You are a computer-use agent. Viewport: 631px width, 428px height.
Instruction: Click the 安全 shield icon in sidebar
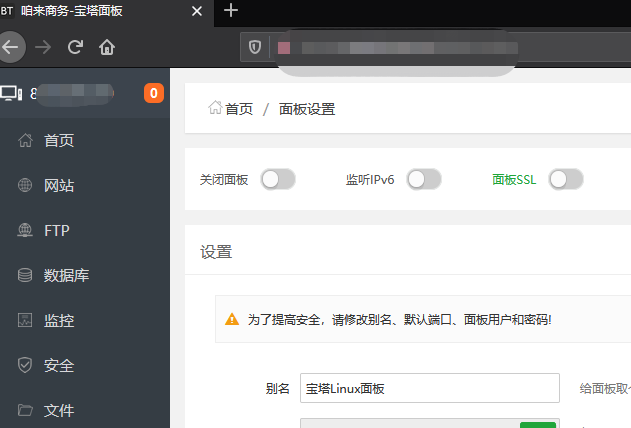pyautogui.click(x=25, y=365)
